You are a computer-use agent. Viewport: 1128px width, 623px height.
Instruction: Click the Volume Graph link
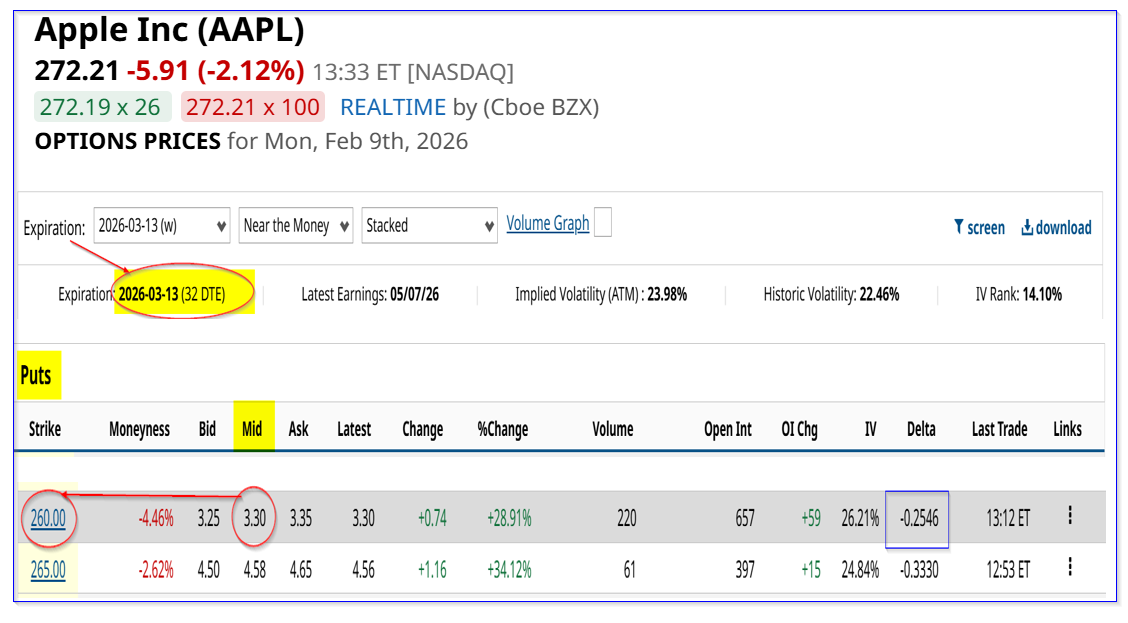[547, 223]
